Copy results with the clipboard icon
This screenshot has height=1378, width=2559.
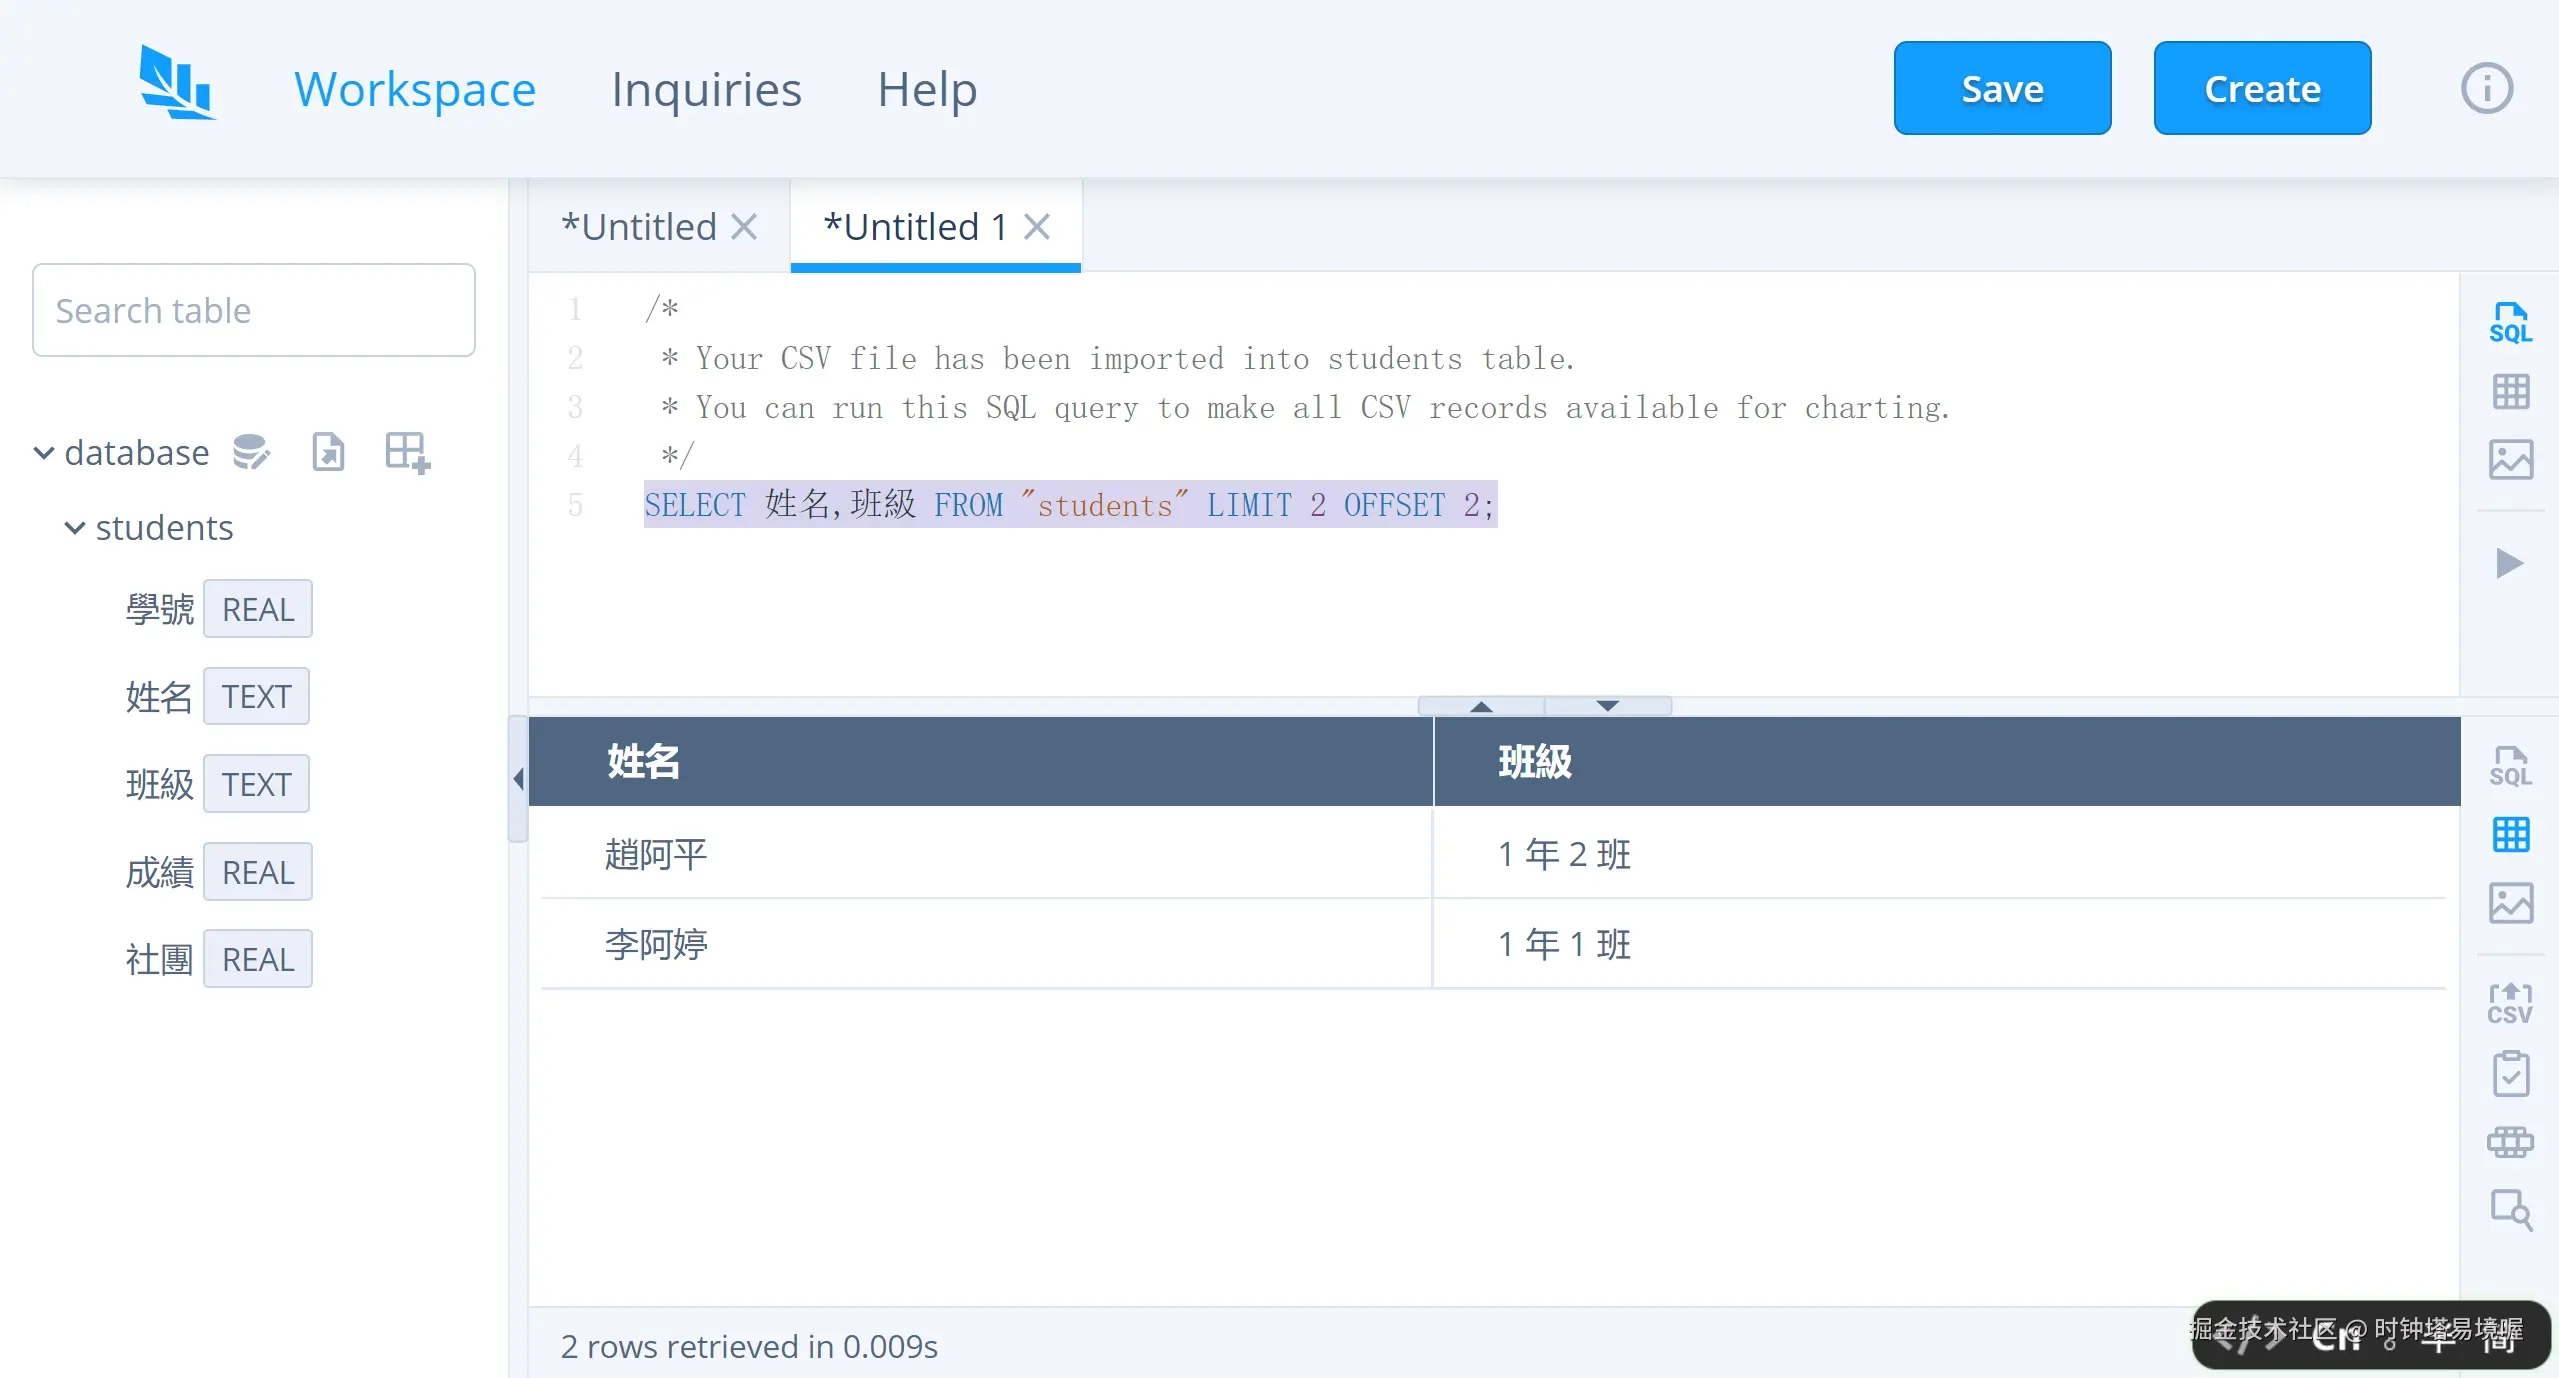tap(2509, 1073)
